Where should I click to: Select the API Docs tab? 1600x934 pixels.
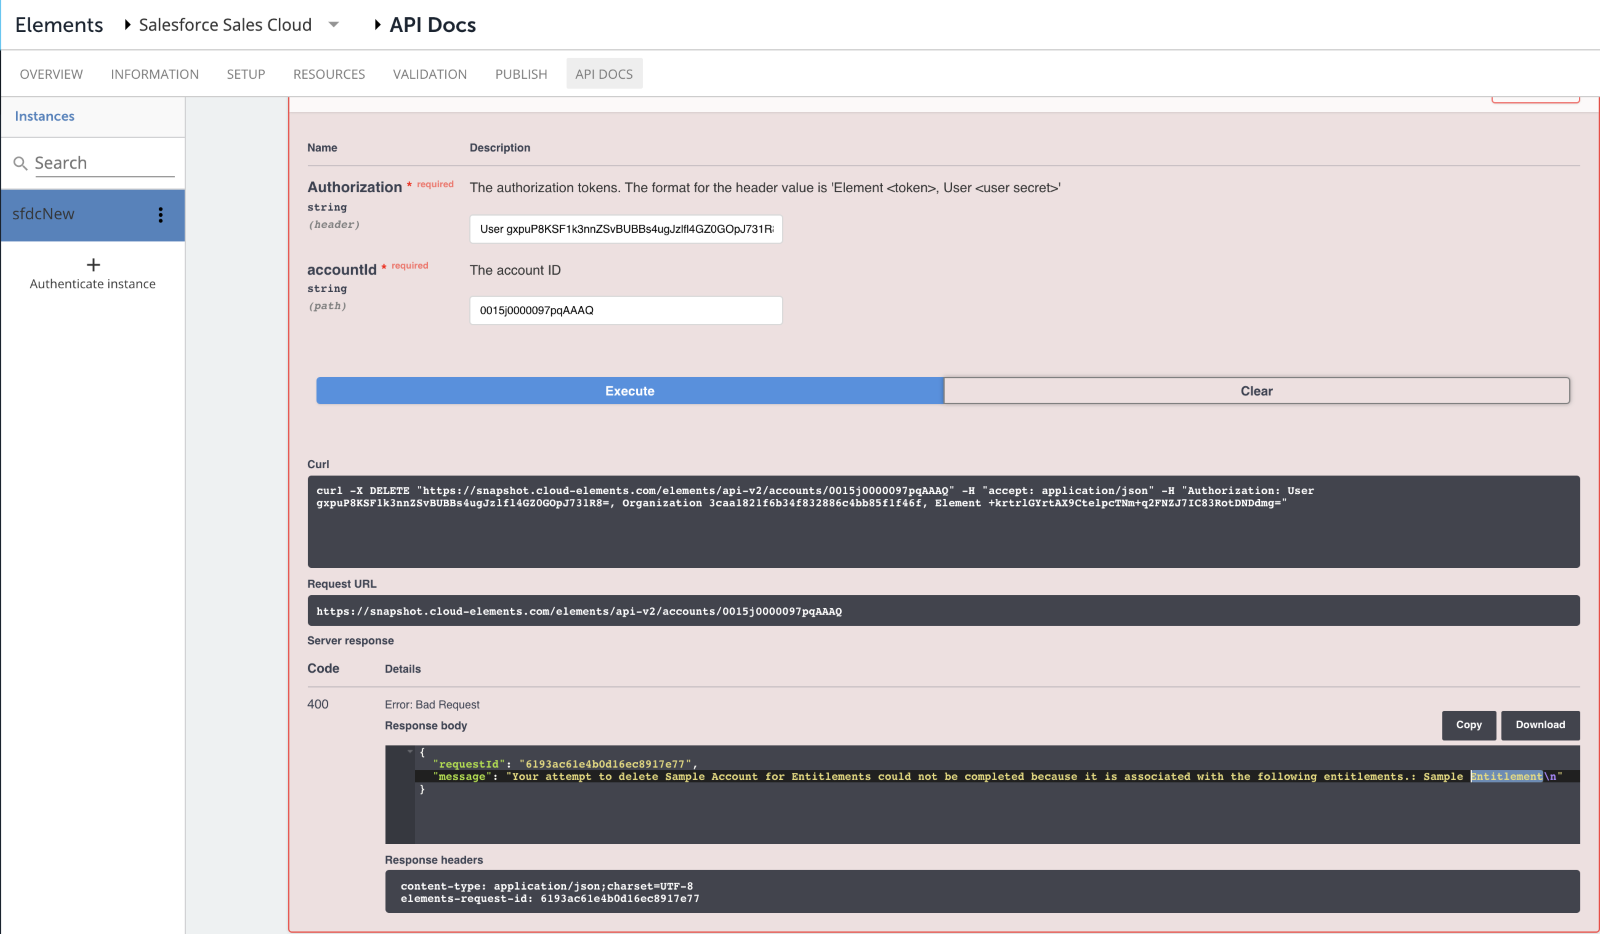pyautogui.click(x=604, y=74)
